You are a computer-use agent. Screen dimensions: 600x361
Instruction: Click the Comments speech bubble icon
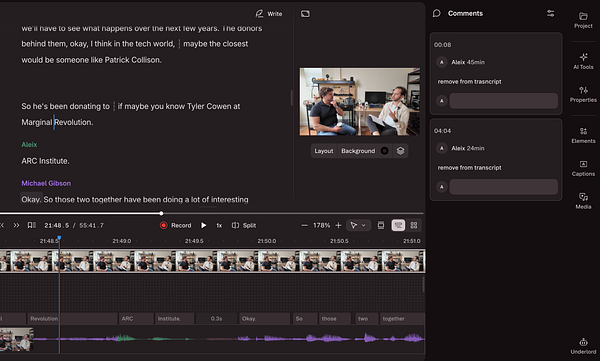[x=436, y=13]
